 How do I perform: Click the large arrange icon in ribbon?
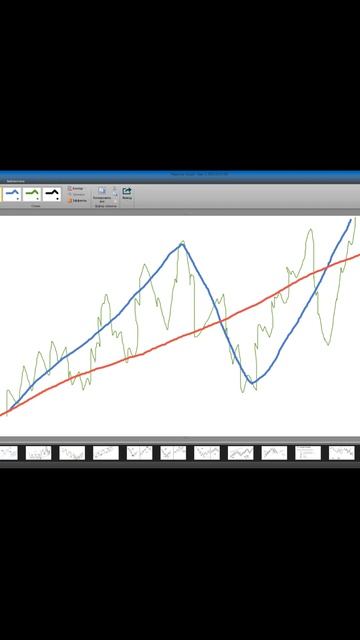click(x=102, y=191)
